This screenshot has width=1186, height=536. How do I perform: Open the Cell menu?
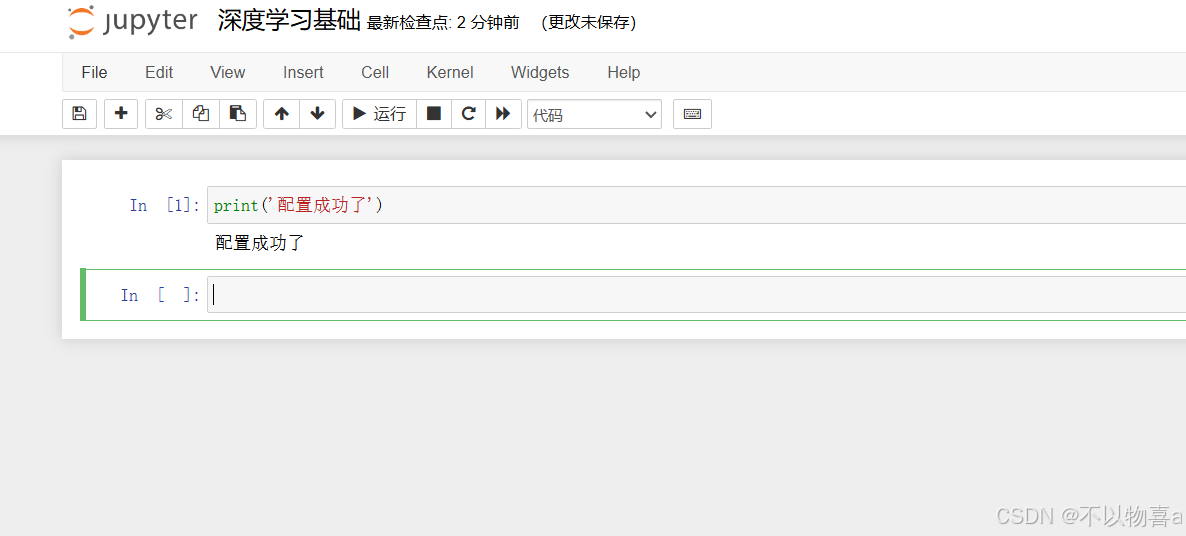(375, 73)
